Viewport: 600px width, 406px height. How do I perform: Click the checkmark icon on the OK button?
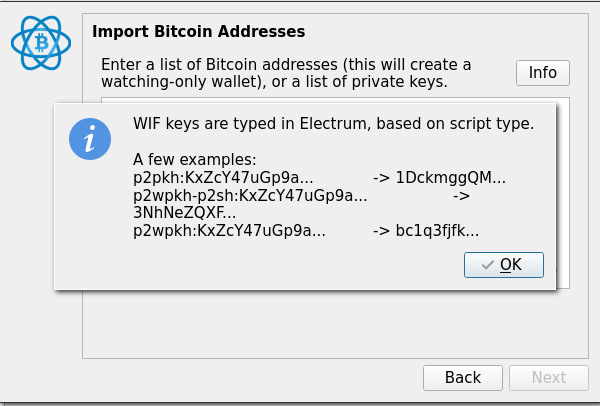pyautogui.click(x=487, y=265)
